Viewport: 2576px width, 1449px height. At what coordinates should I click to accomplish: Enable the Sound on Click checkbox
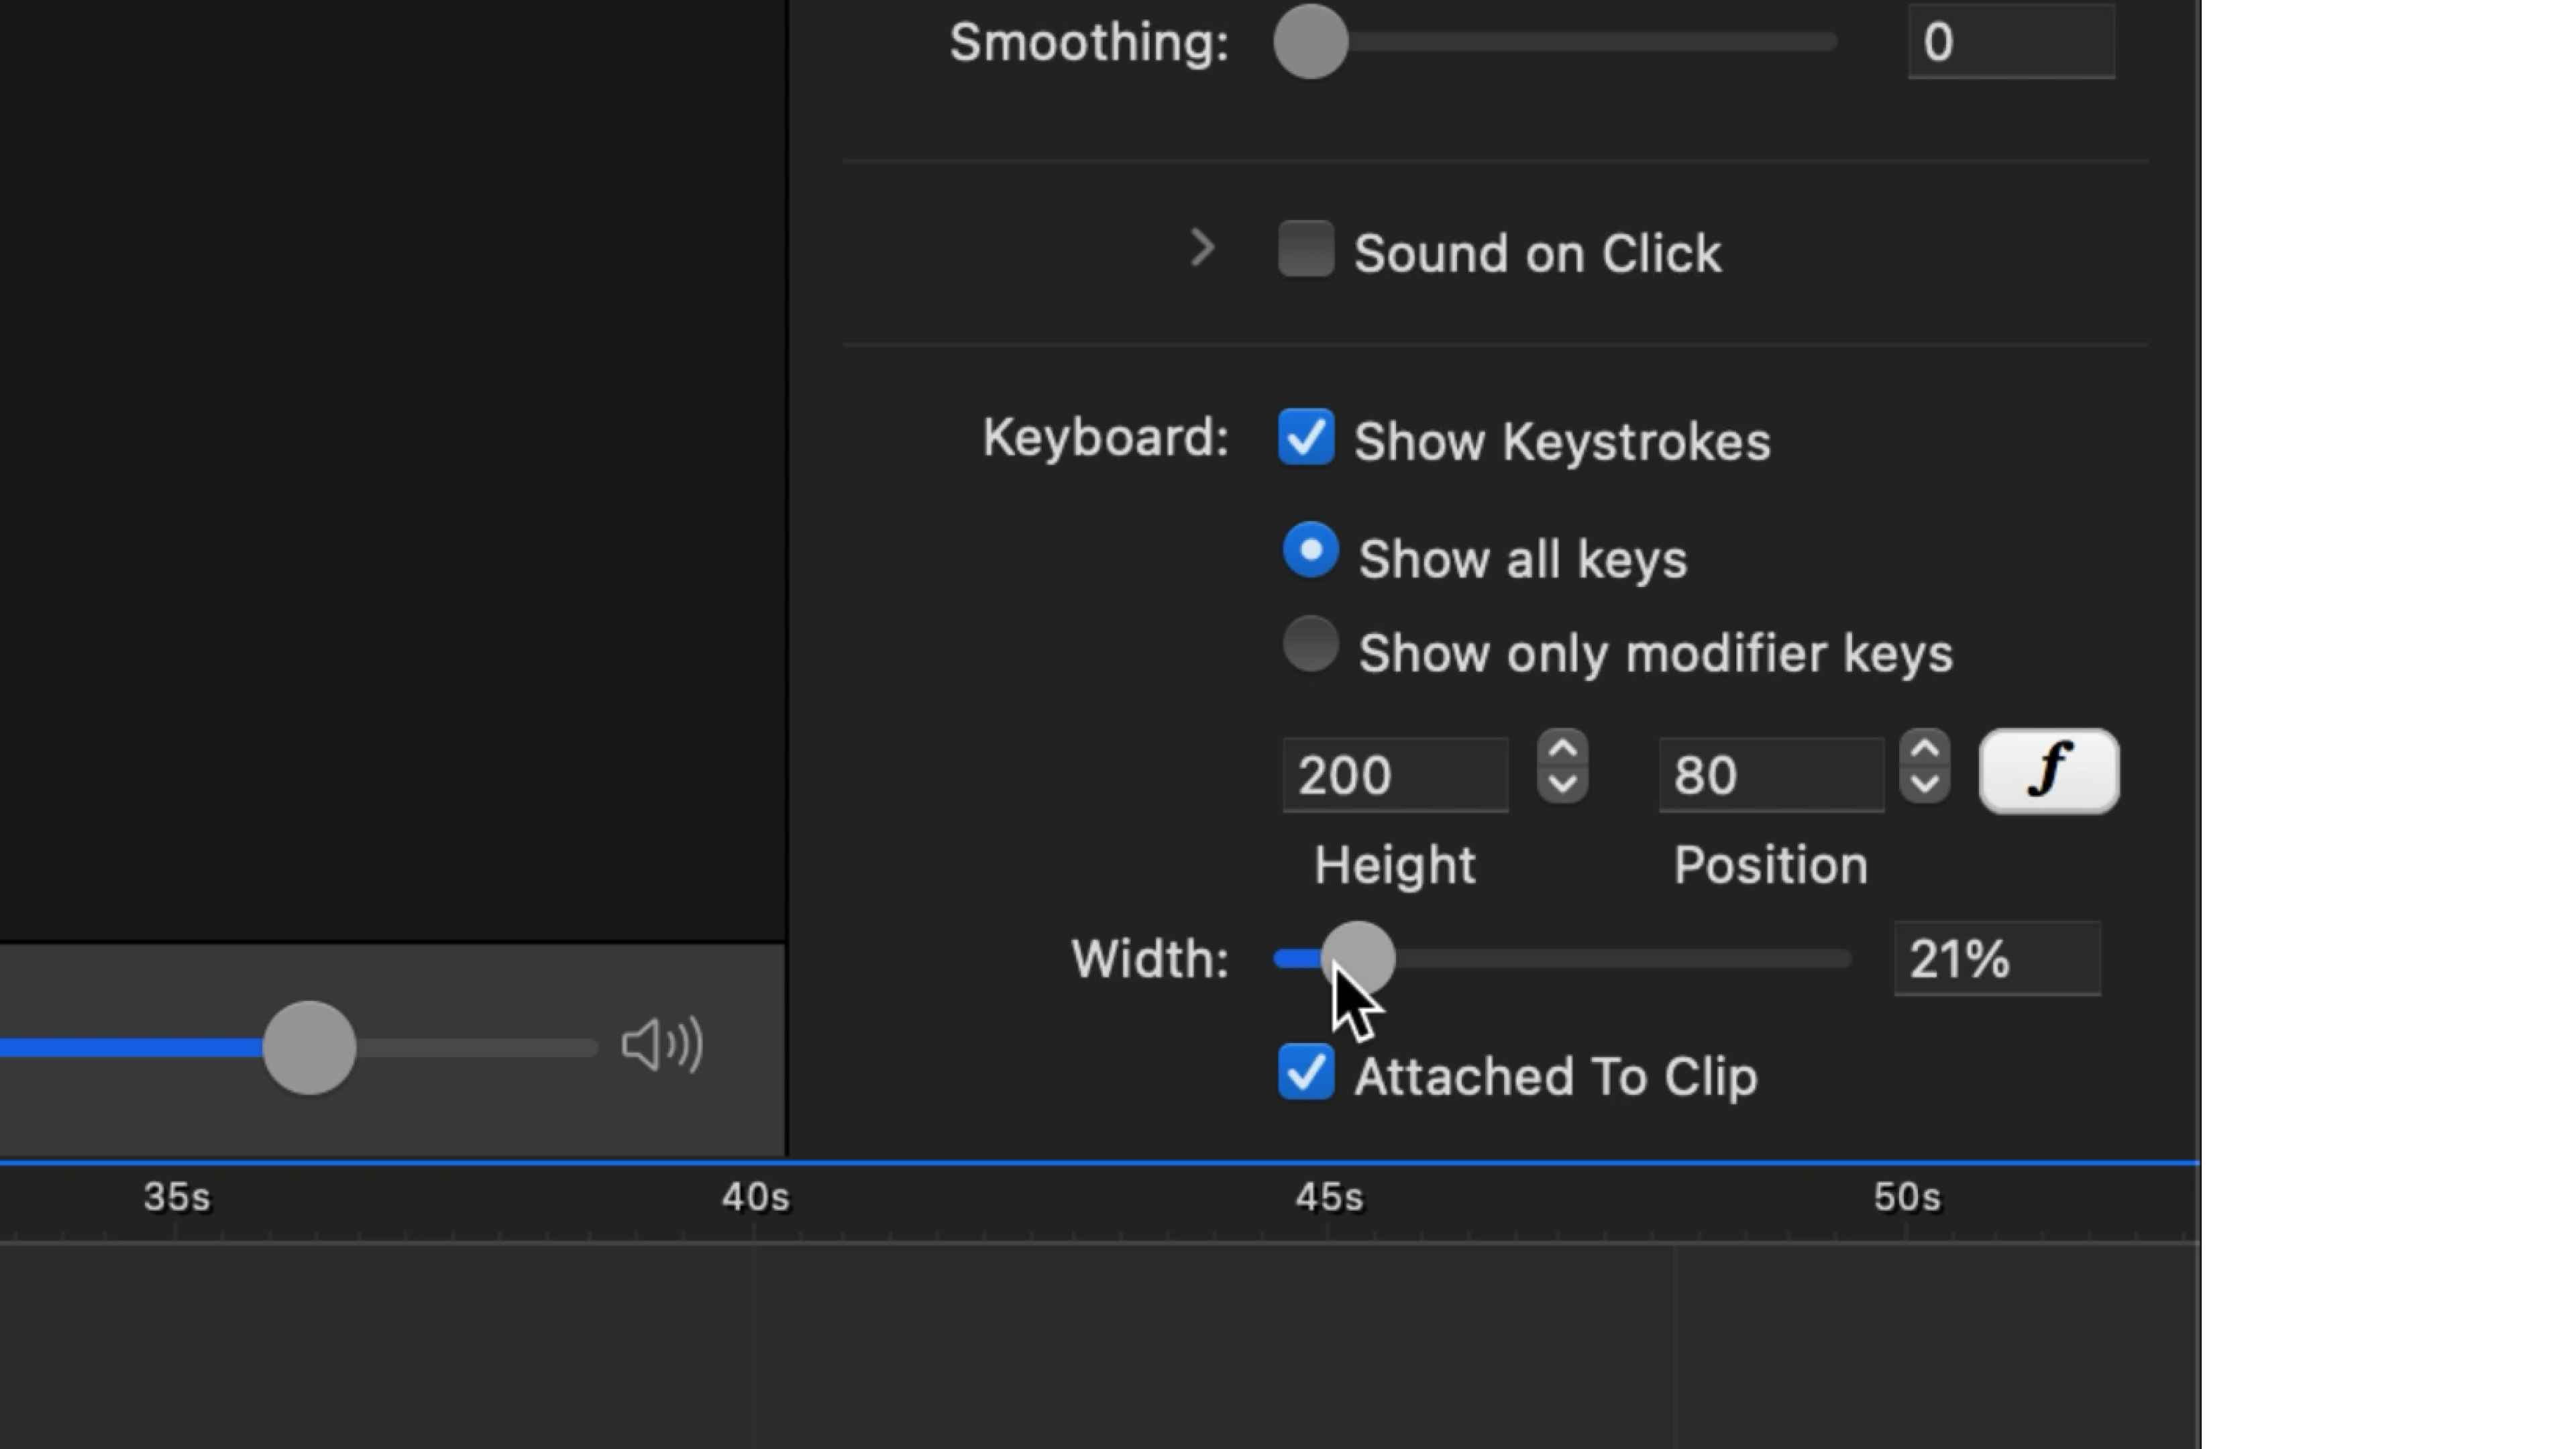(1306, 249)
